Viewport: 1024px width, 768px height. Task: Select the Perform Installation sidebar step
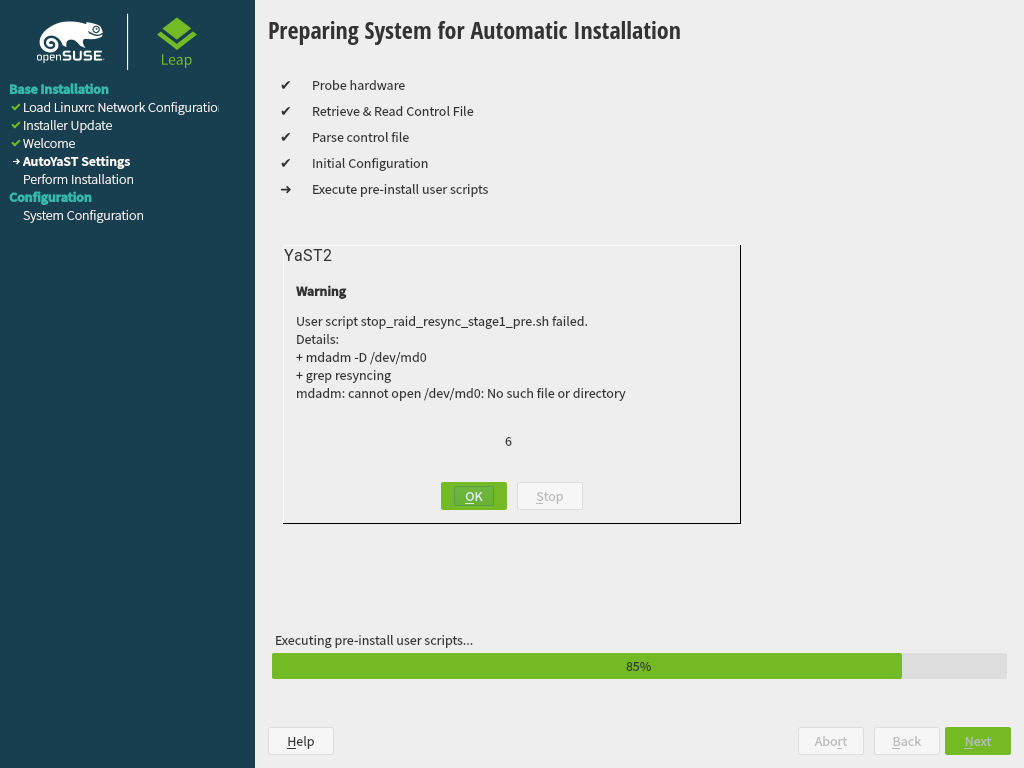pos(78,180)
